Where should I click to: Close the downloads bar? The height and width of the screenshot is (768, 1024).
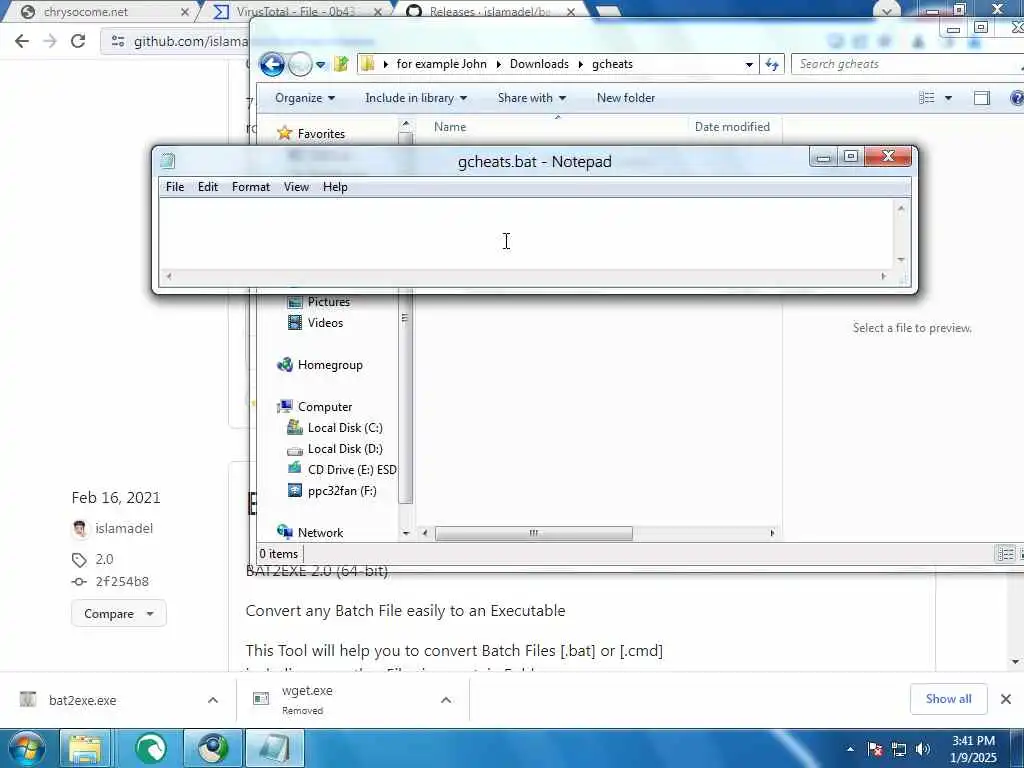coord(1006,699)
